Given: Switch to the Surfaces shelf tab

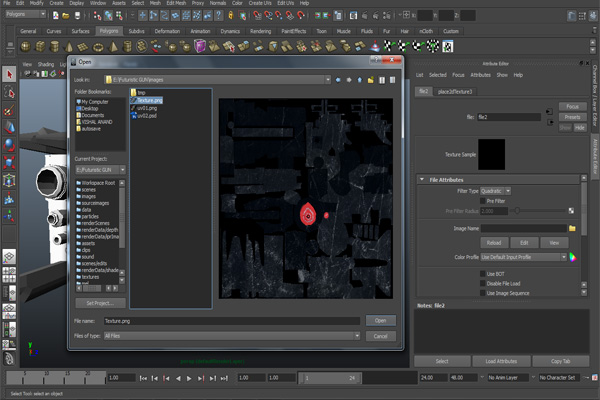Looking at the screenshot, I should pyautogui.click(x=80, y=31).
